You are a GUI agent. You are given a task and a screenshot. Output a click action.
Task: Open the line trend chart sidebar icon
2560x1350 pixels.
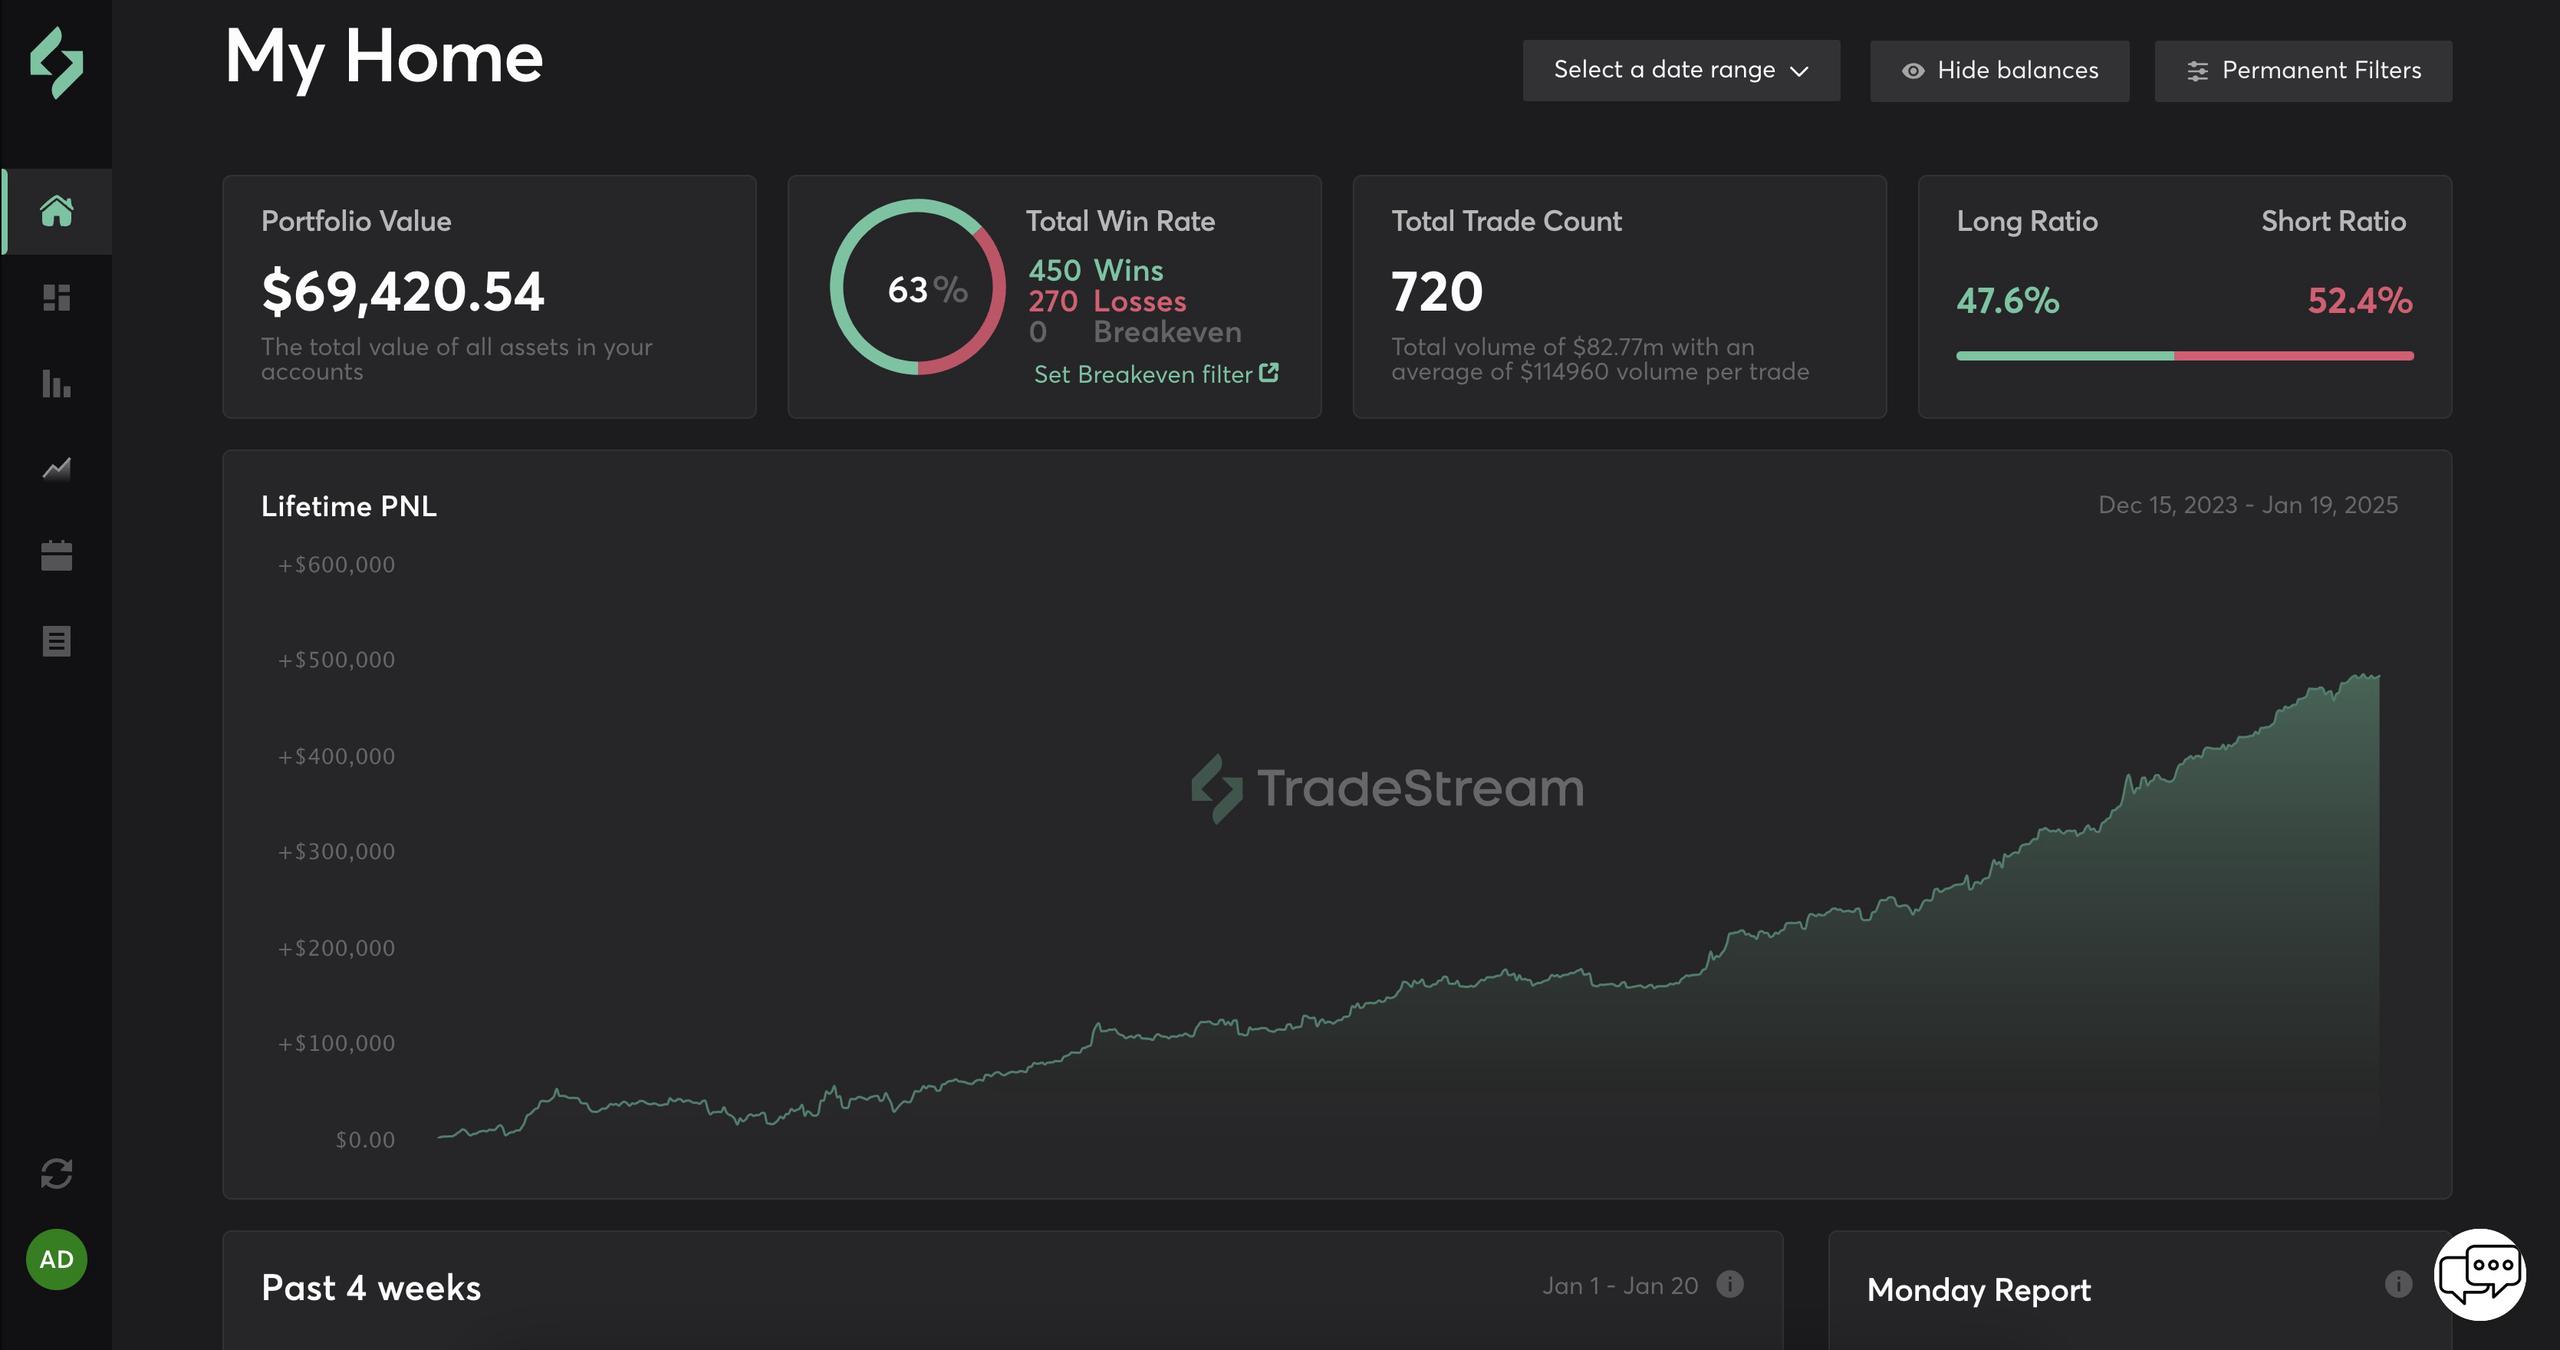[x=56, y=469]
